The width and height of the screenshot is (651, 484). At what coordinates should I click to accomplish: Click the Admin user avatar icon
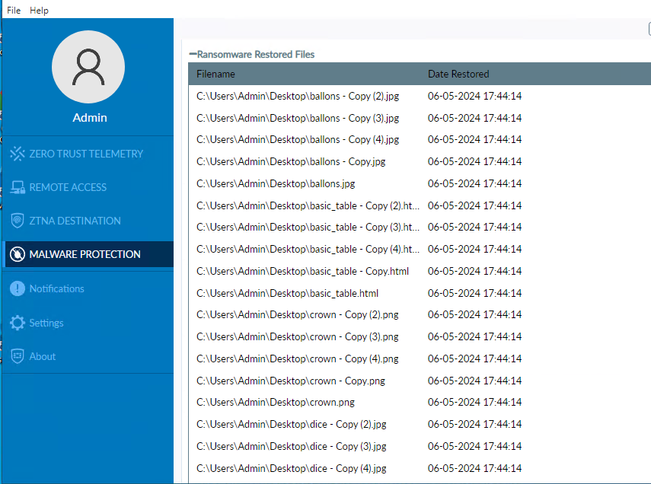point(88,67)
